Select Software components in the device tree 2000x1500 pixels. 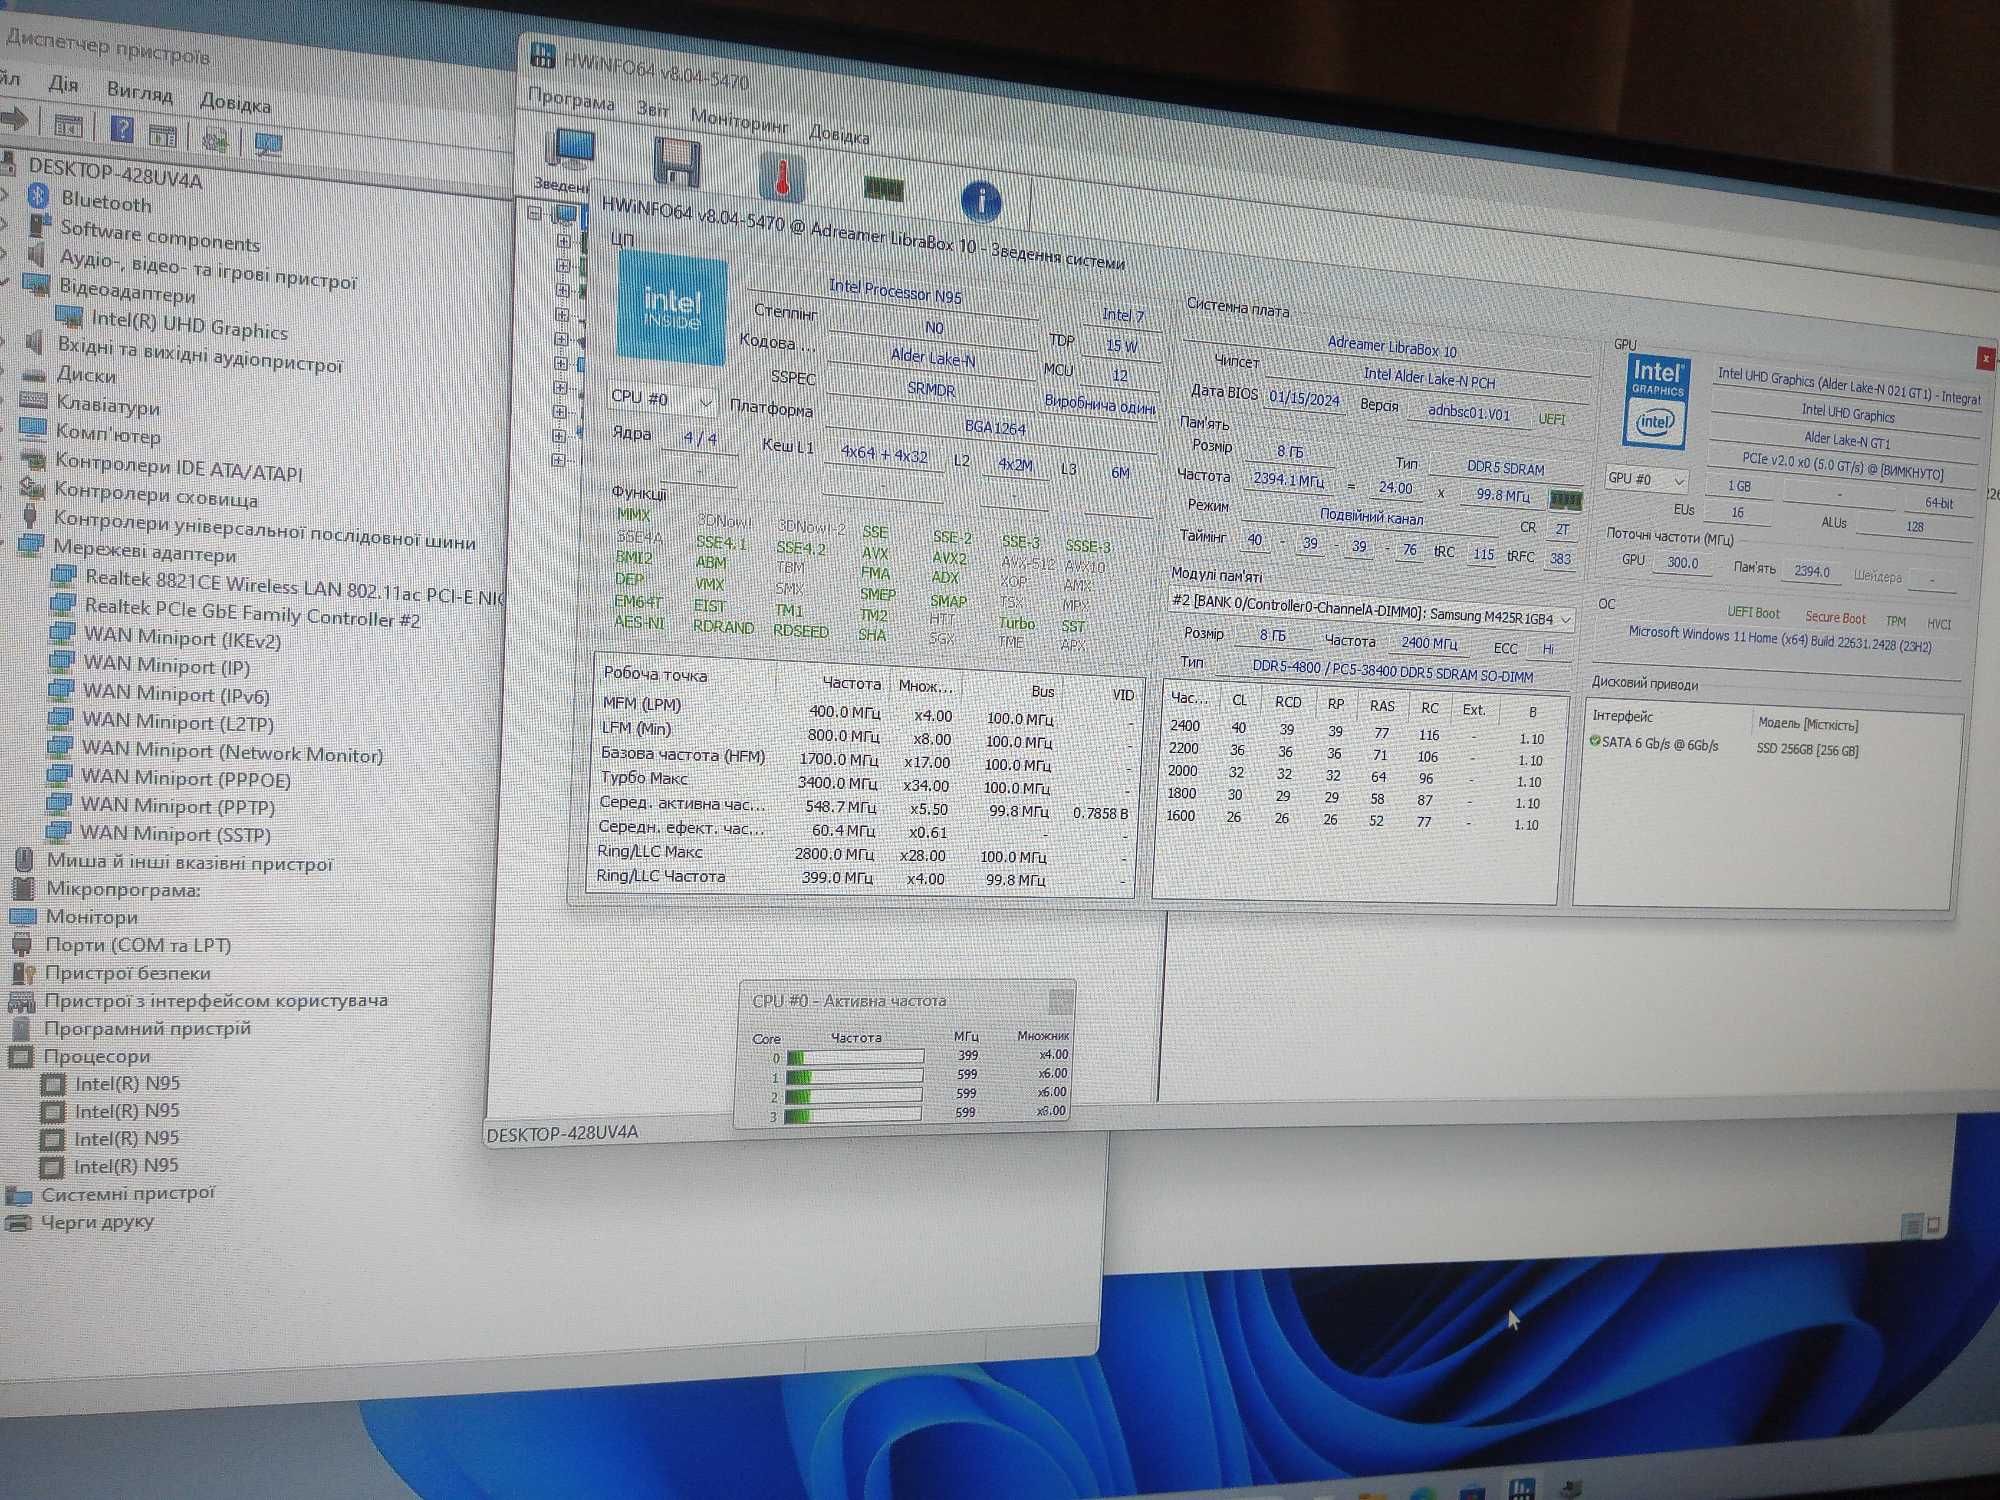[x=160, y=236]
